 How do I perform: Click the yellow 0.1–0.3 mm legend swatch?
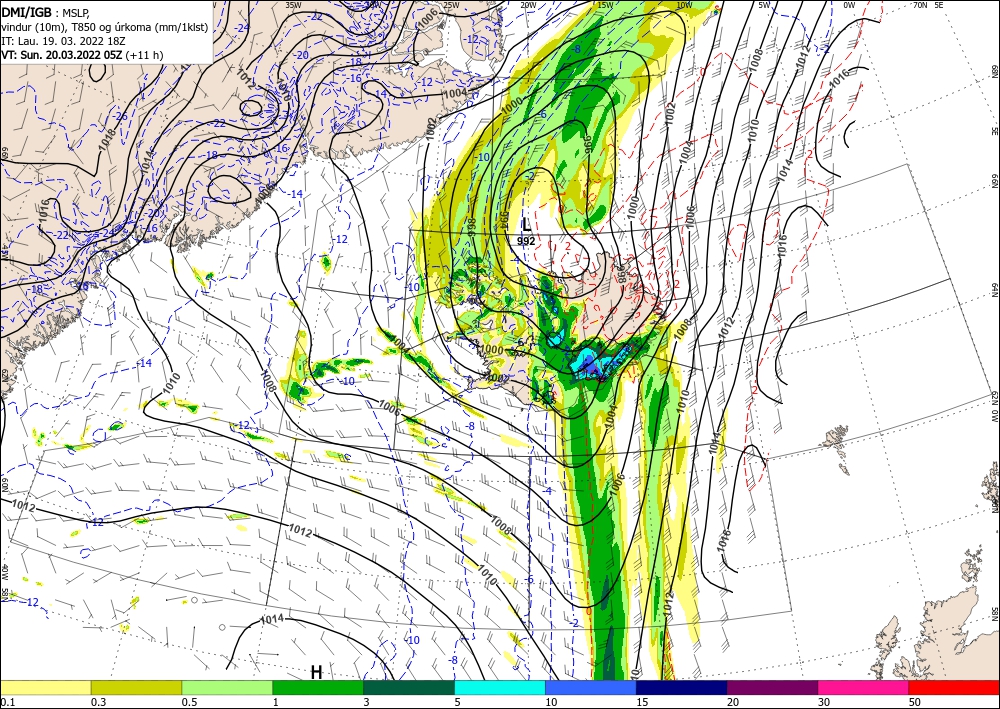coord(46,687)
